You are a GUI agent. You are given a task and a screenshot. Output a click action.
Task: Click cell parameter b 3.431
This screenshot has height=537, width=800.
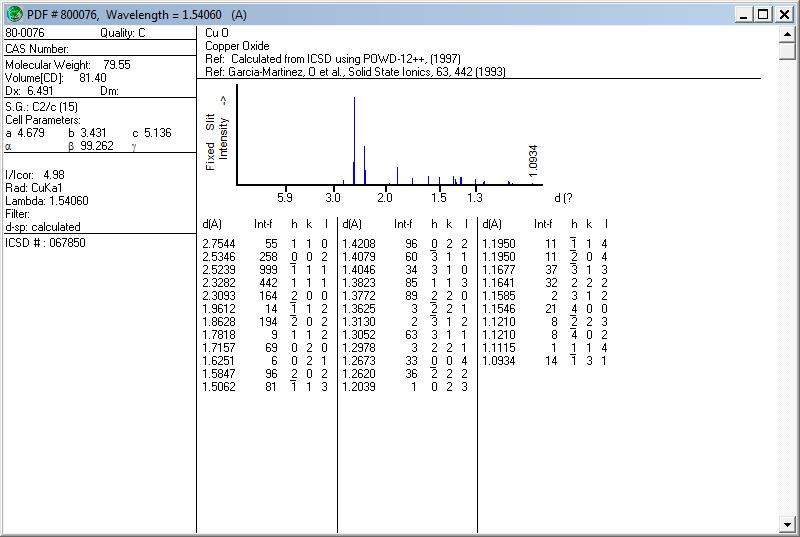(x=87, y=133)
